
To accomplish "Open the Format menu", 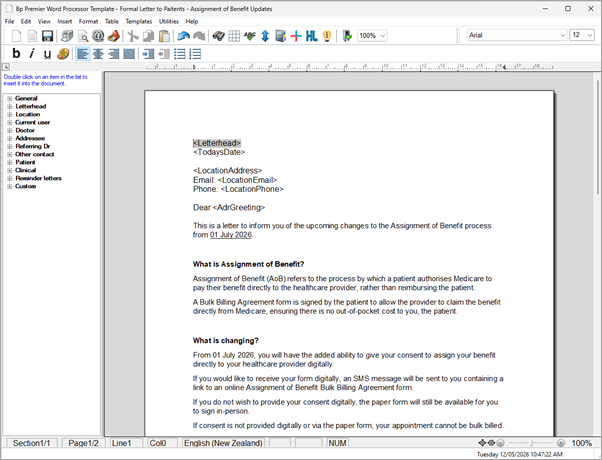I will pyautogui.click(x=88, y=22).
